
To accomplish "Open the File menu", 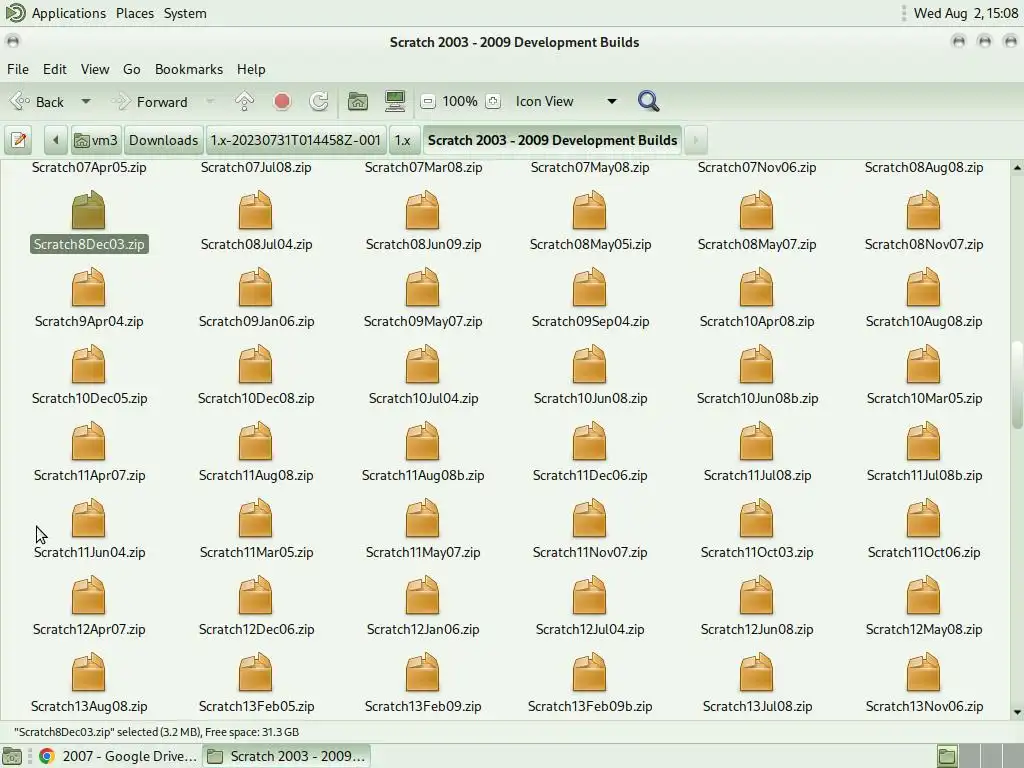I will coord(18,69).
